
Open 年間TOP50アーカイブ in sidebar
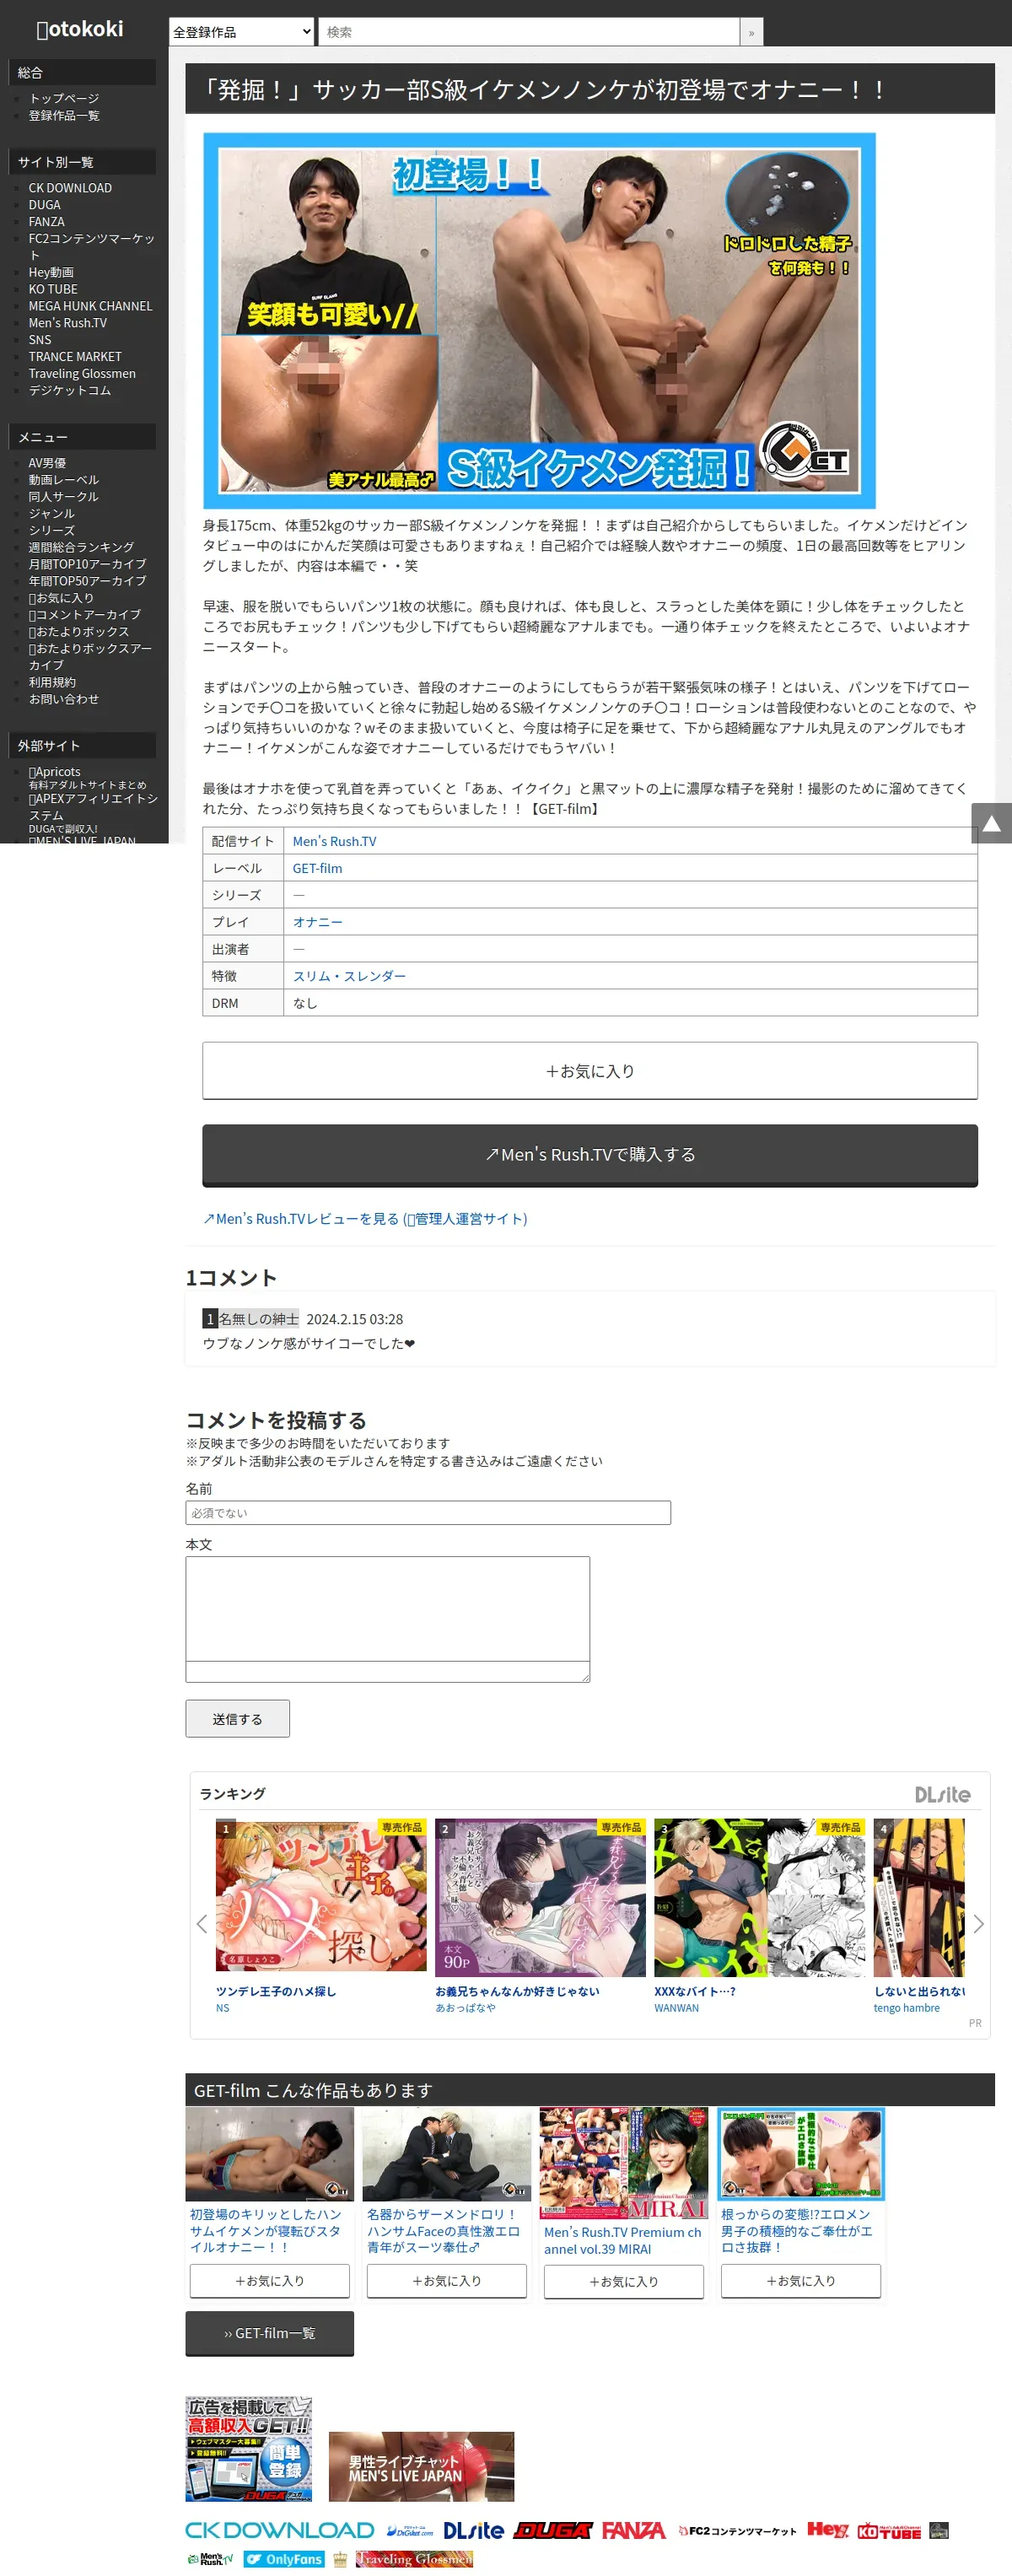point(87,581)
